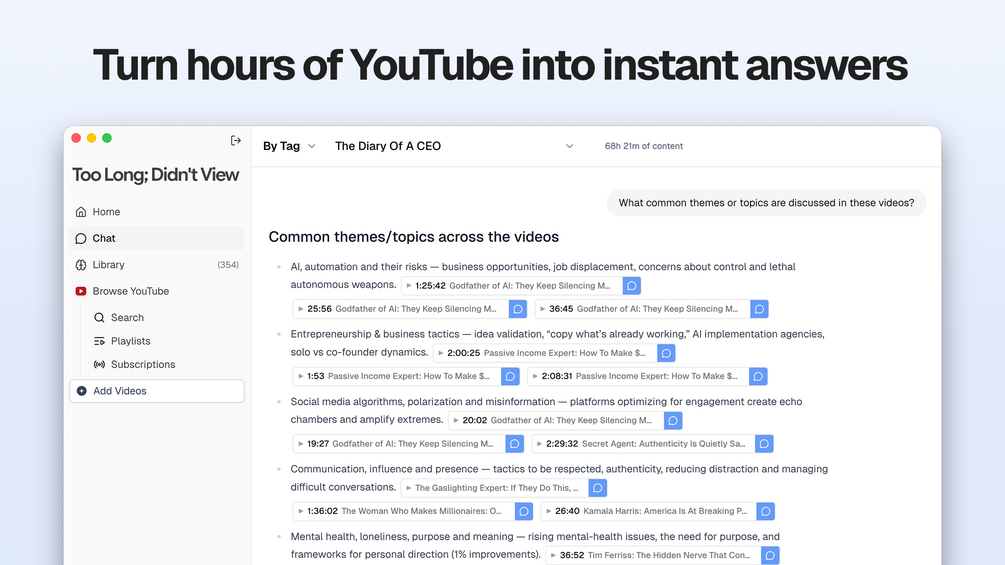Click the (354) library count
The width and height of the screenshot is (1005, 565).
(228, 265)
